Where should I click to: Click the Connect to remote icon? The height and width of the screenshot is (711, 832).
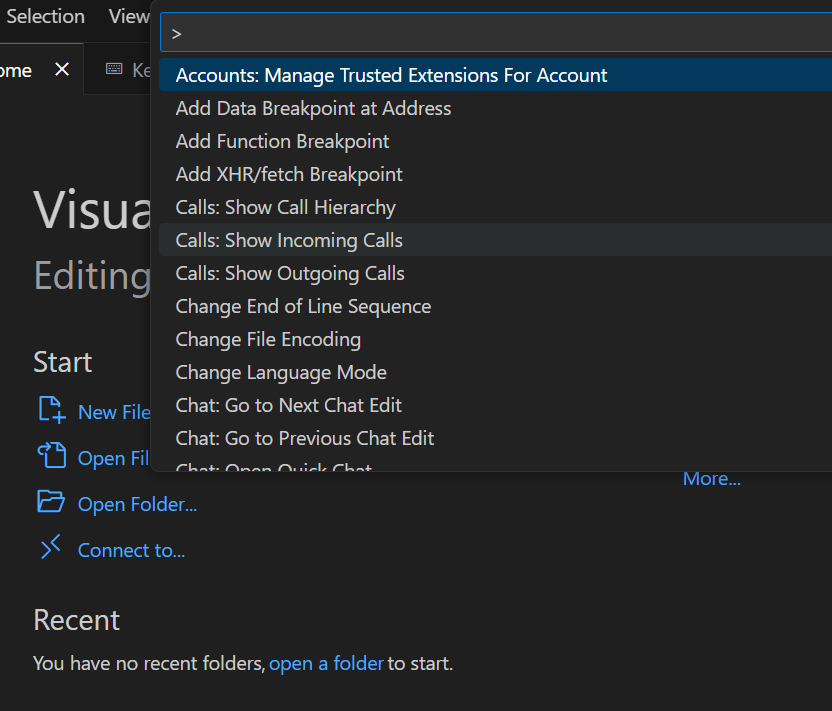(x=50, y=548)
